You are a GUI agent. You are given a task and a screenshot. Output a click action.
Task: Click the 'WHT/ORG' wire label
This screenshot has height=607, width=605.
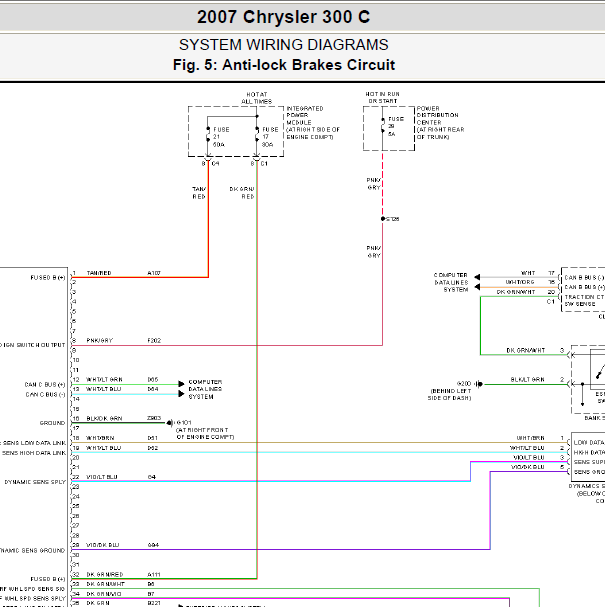click(520, 282)
